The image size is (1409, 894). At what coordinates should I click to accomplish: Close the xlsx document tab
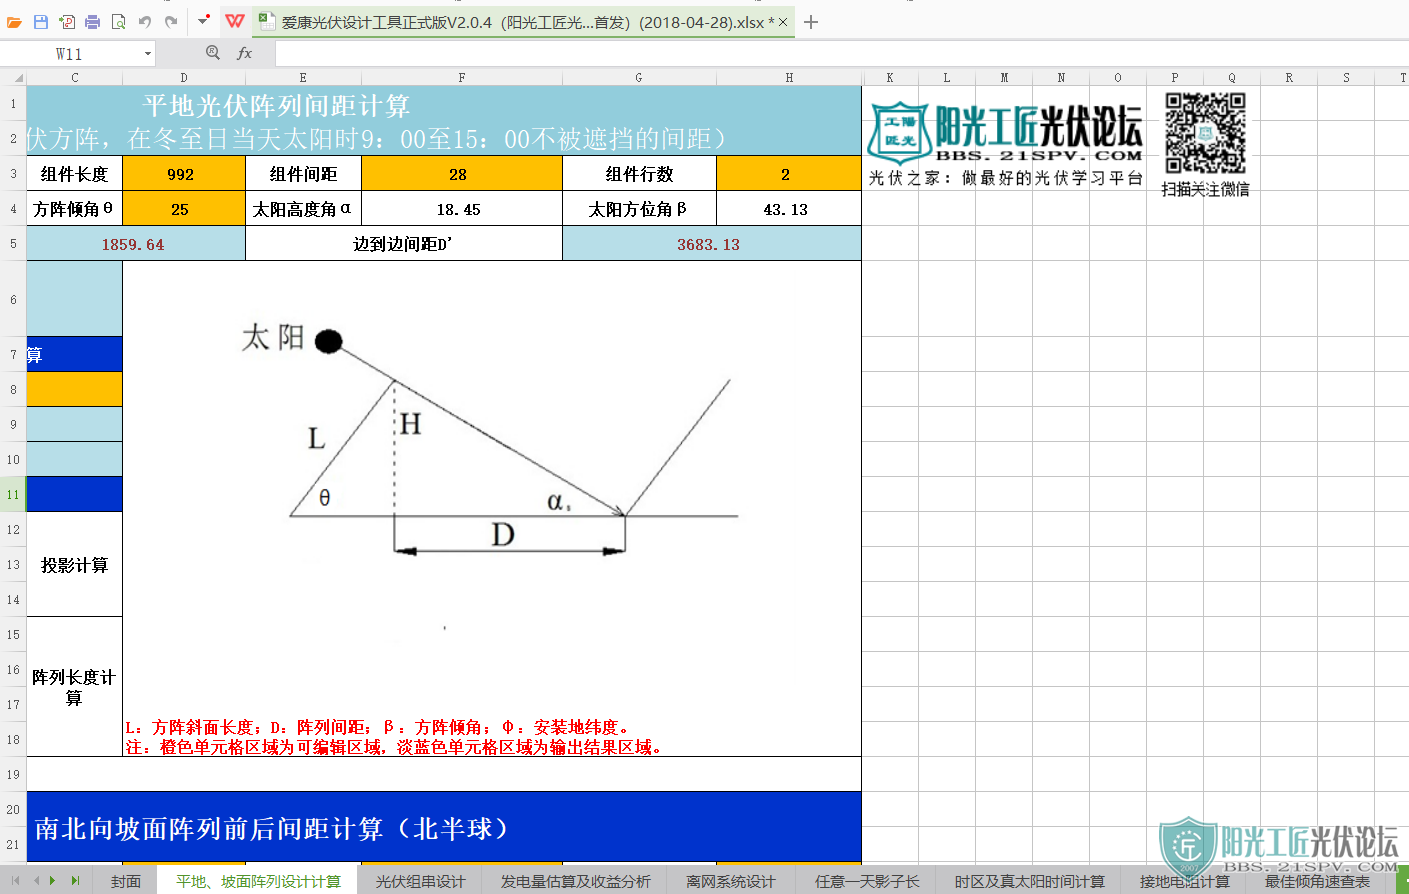point(783,22)
